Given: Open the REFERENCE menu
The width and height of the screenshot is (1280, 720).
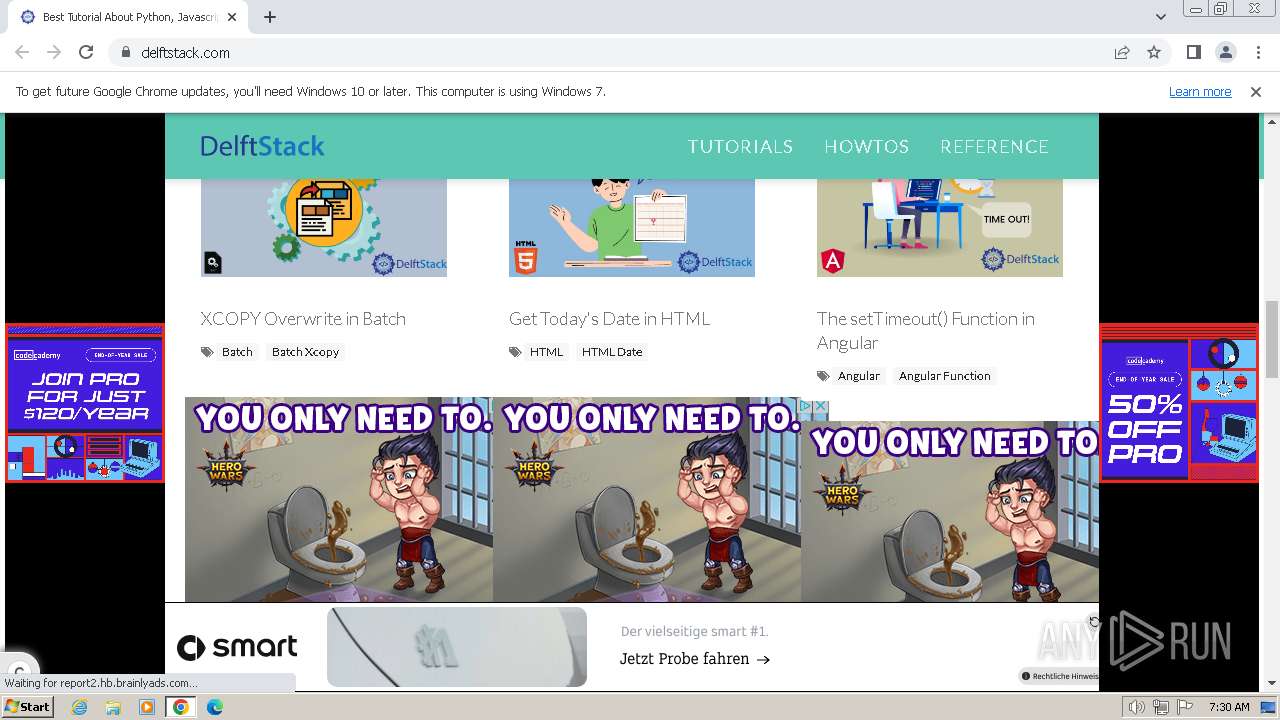Looking at the screenshot, I should (994, 146).
